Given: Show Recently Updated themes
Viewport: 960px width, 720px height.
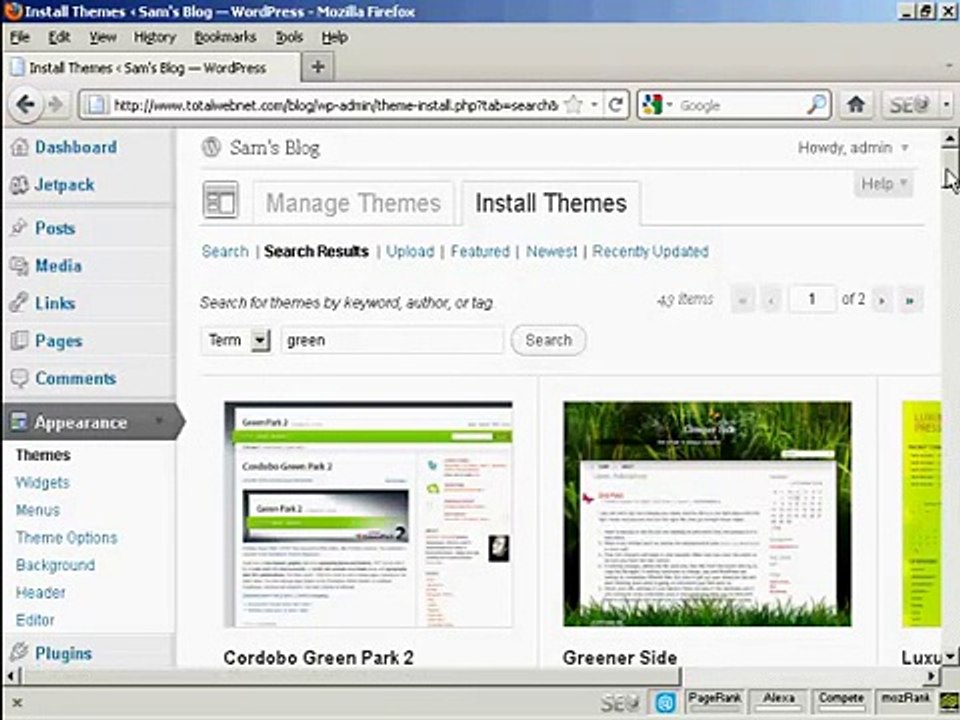Looking at the screenshot, I should (x=650, y=251).
